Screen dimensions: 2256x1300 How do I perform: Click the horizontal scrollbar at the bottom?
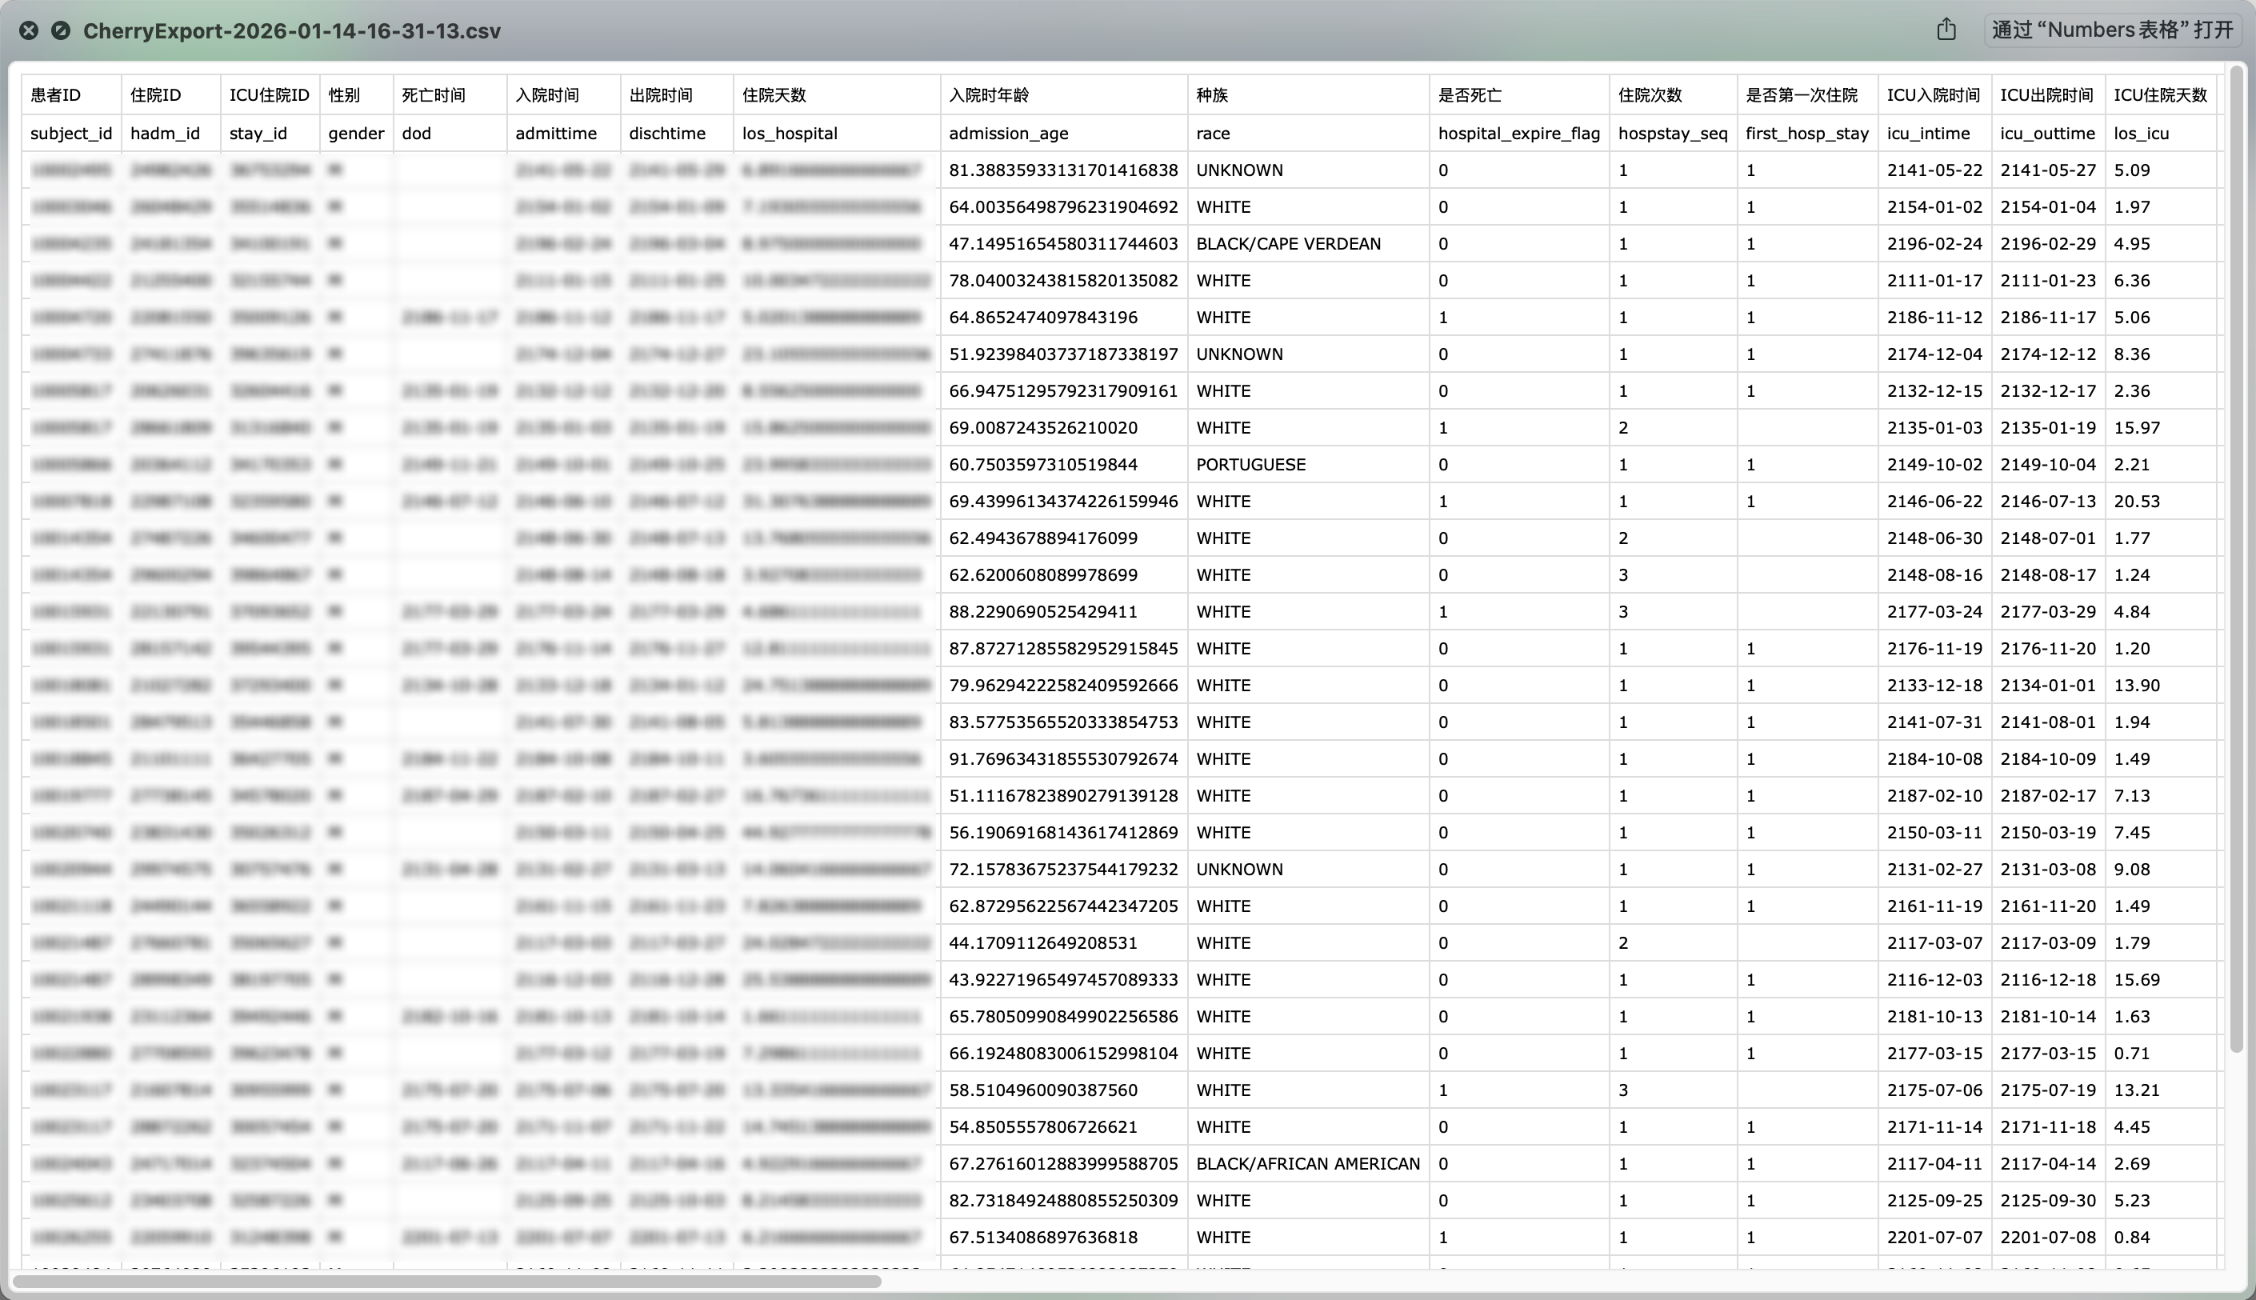coord(447,1281)
